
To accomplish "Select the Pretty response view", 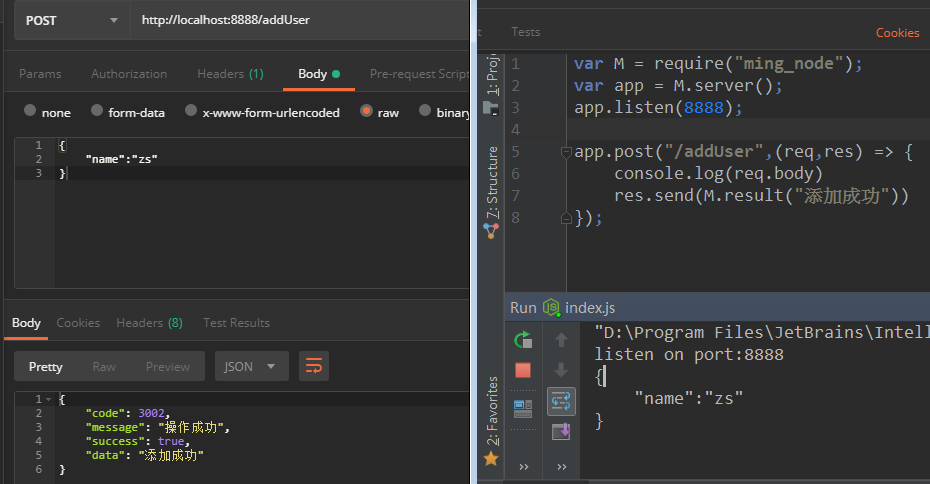I will tap(46, 367).
